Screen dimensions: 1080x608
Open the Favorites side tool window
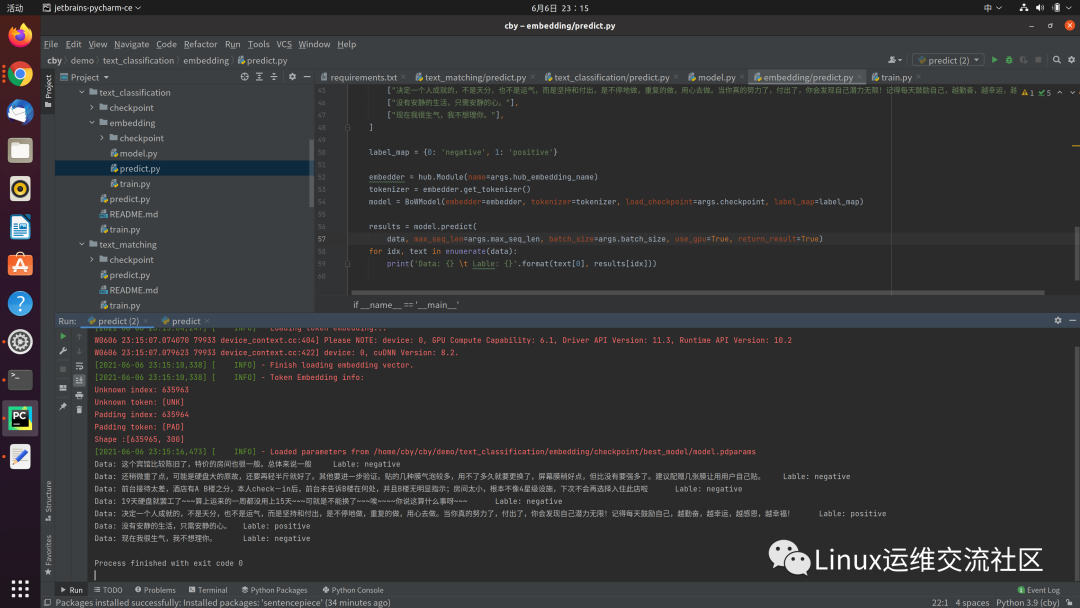[x=48, y=555]
